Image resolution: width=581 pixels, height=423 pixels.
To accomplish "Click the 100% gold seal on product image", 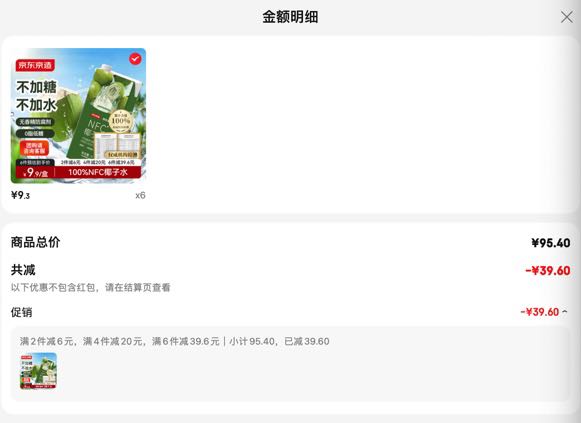I will (x=120, y=121).
